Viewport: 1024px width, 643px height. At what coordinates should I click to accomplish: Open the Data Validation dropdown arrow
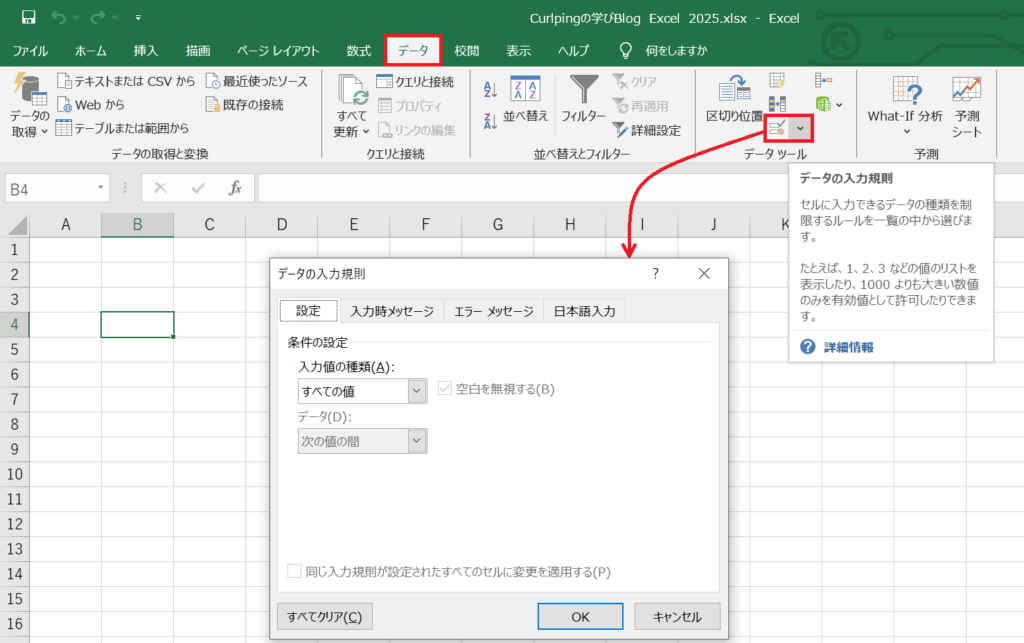click(x=800, y=129)
